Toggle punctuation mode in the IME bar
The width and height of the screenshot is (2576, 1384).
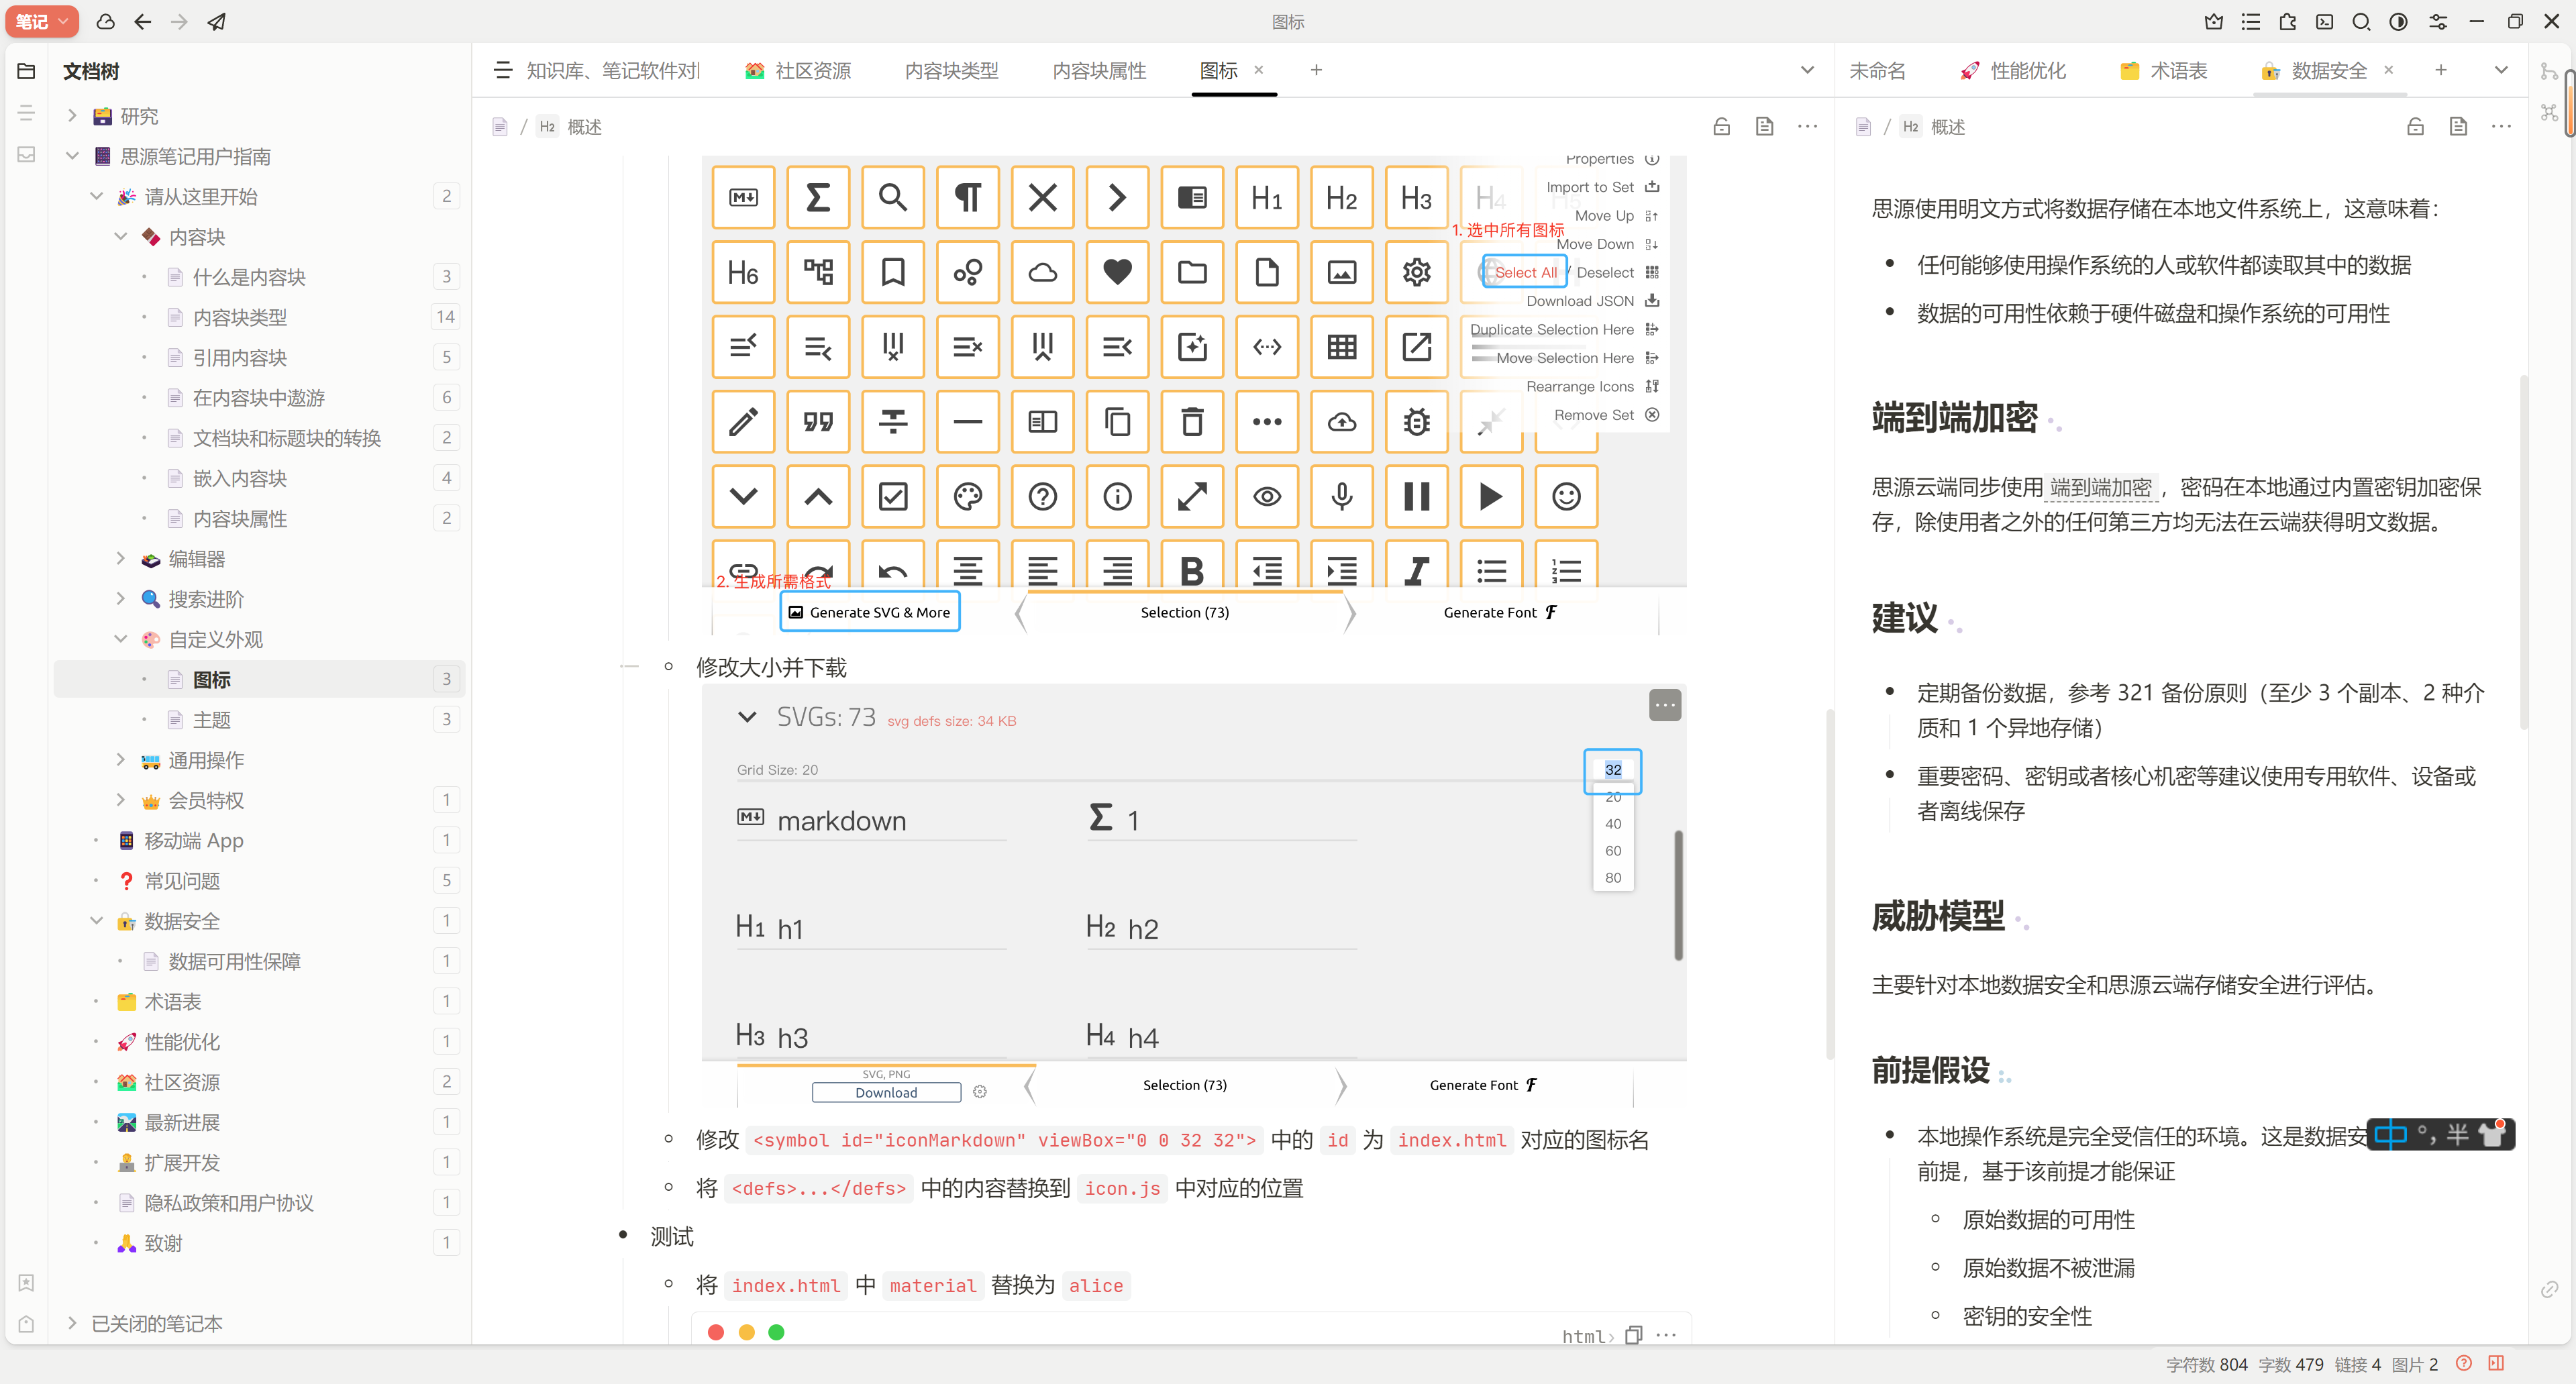click(2426, 1135)
